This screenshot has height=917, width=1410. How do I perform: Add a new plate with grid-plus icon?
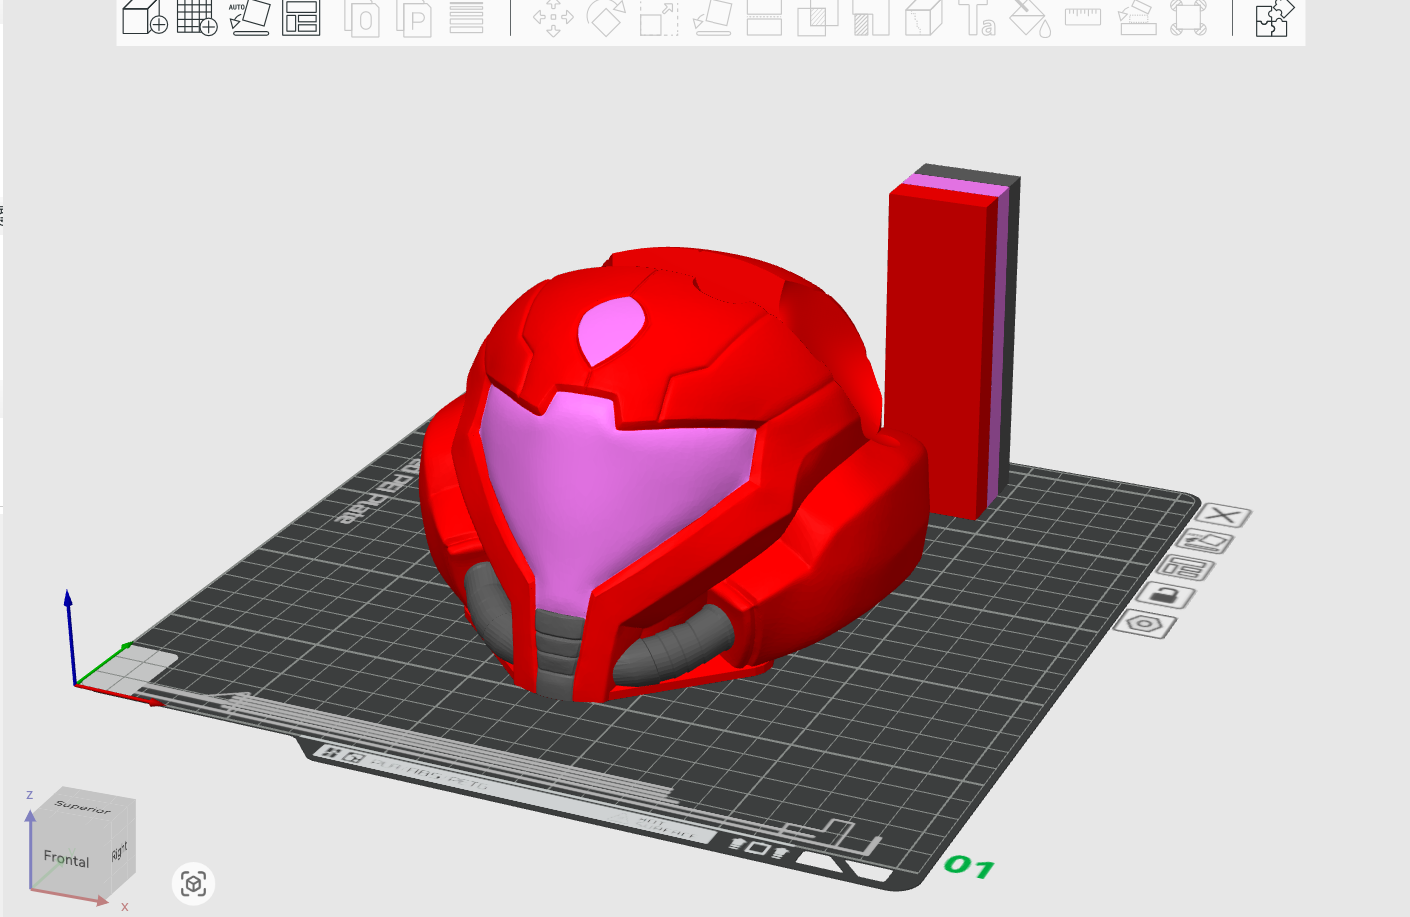pyautogui.click(x=197, y=16)
